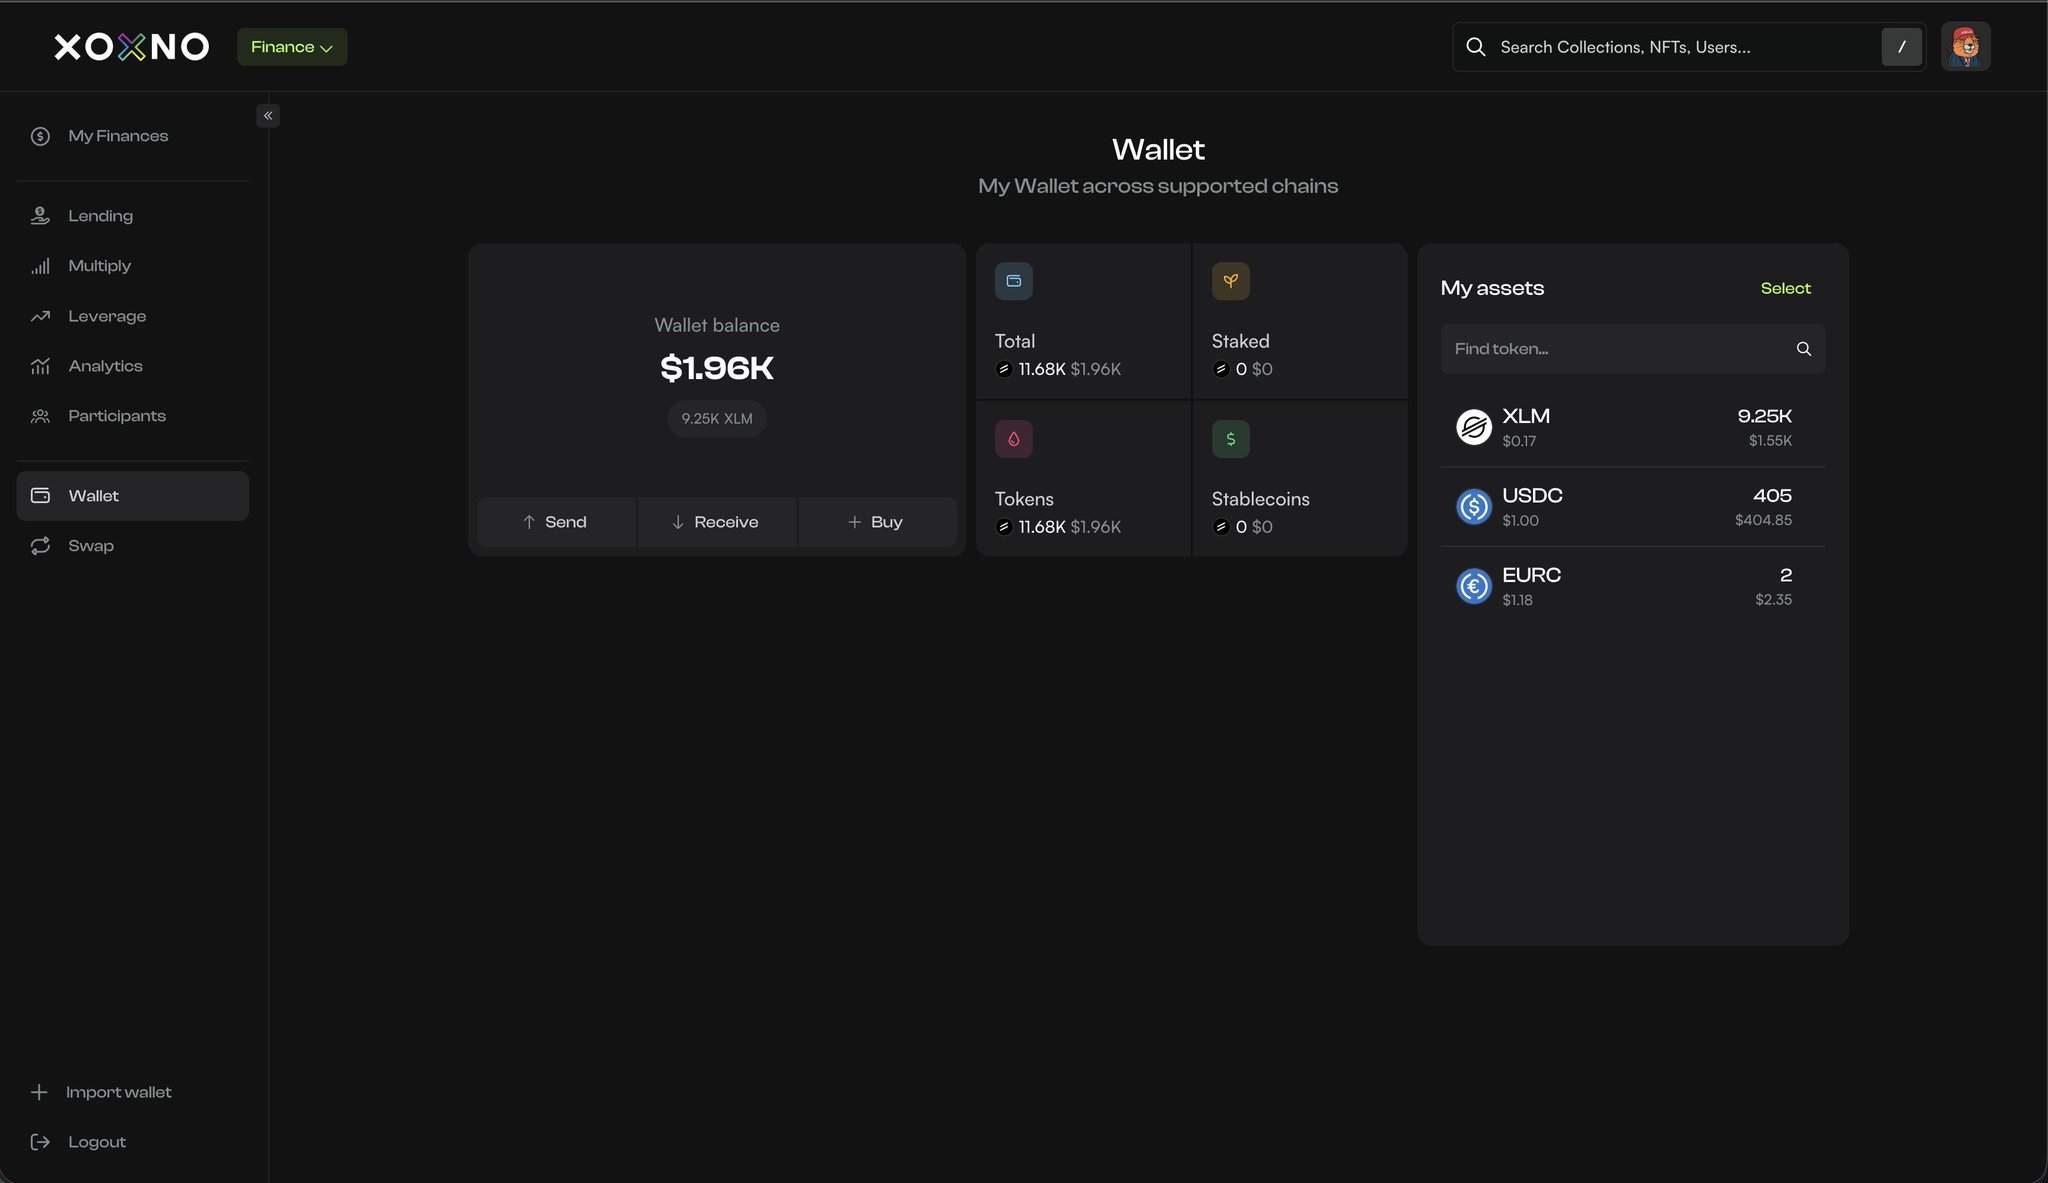The height and width of the screenshot is (1183, 2048).
Task: Select the USDC asset icon
Action: pyautogui.click(x=1473, y=507)
